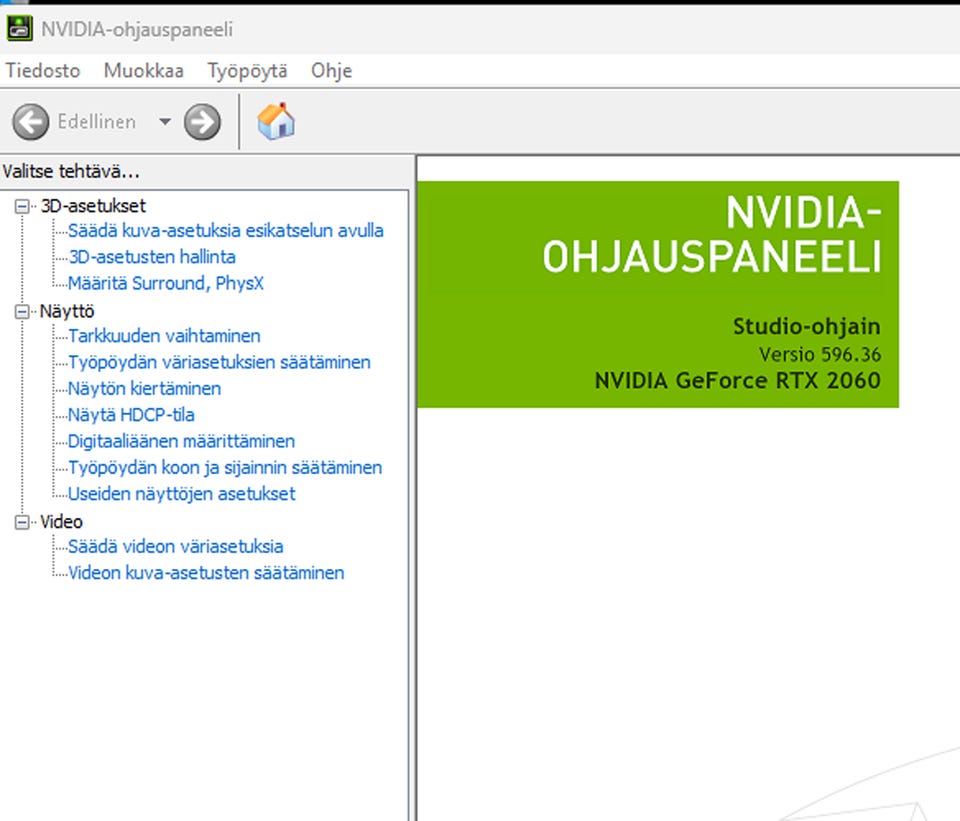Open Useiden näyttöjen asetukset
The height and width of the screenshot is (821, 960).
click(x=182, y=494)
